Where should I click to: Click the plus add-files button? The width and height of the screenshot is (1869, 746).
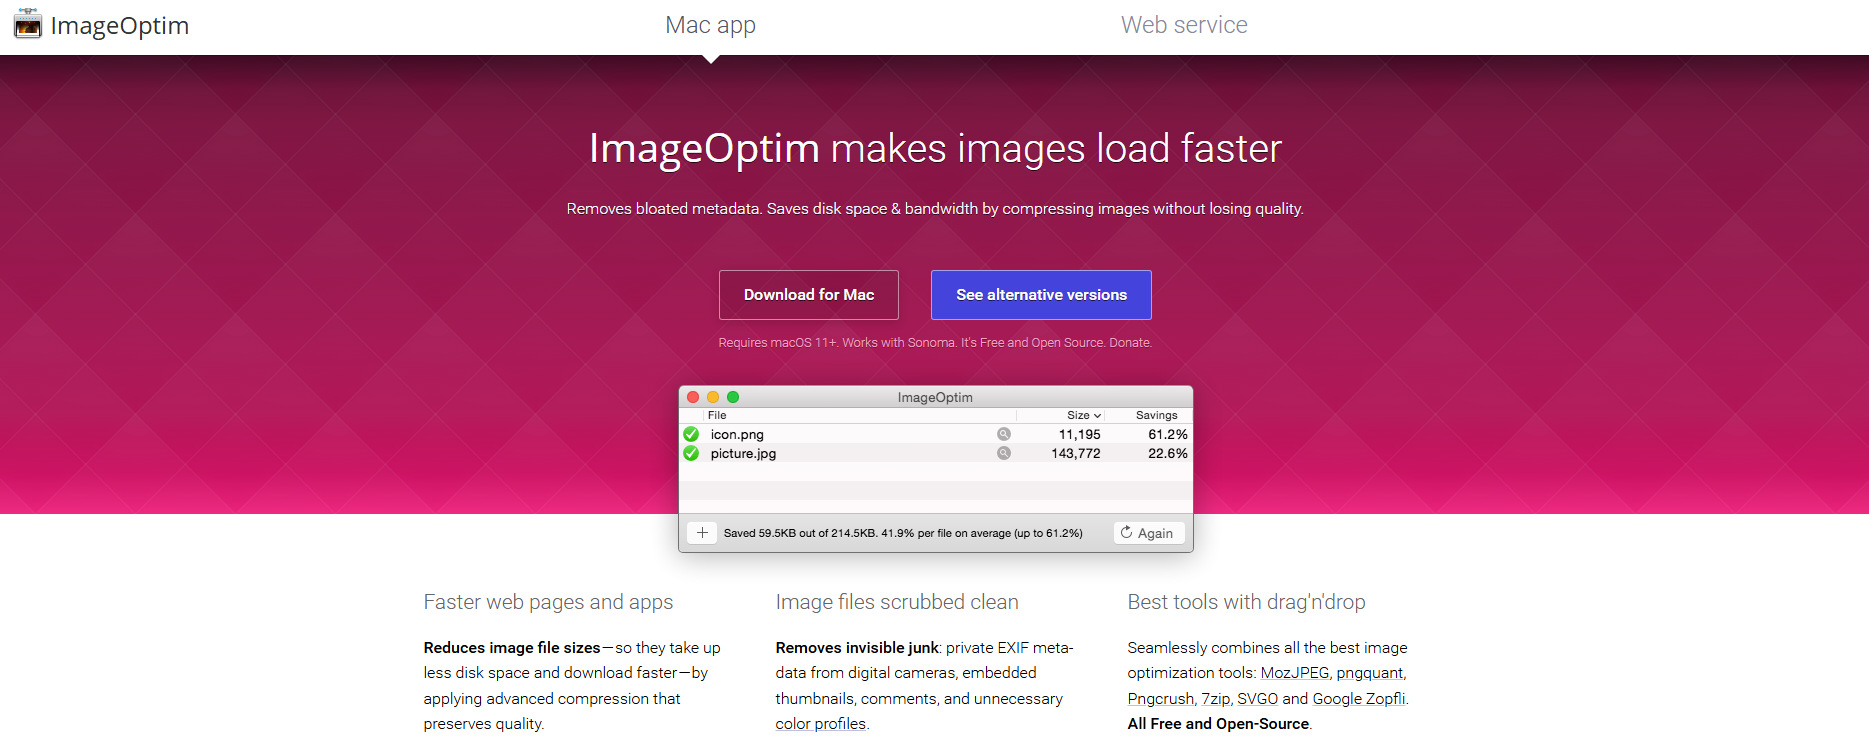click(702, 533)
